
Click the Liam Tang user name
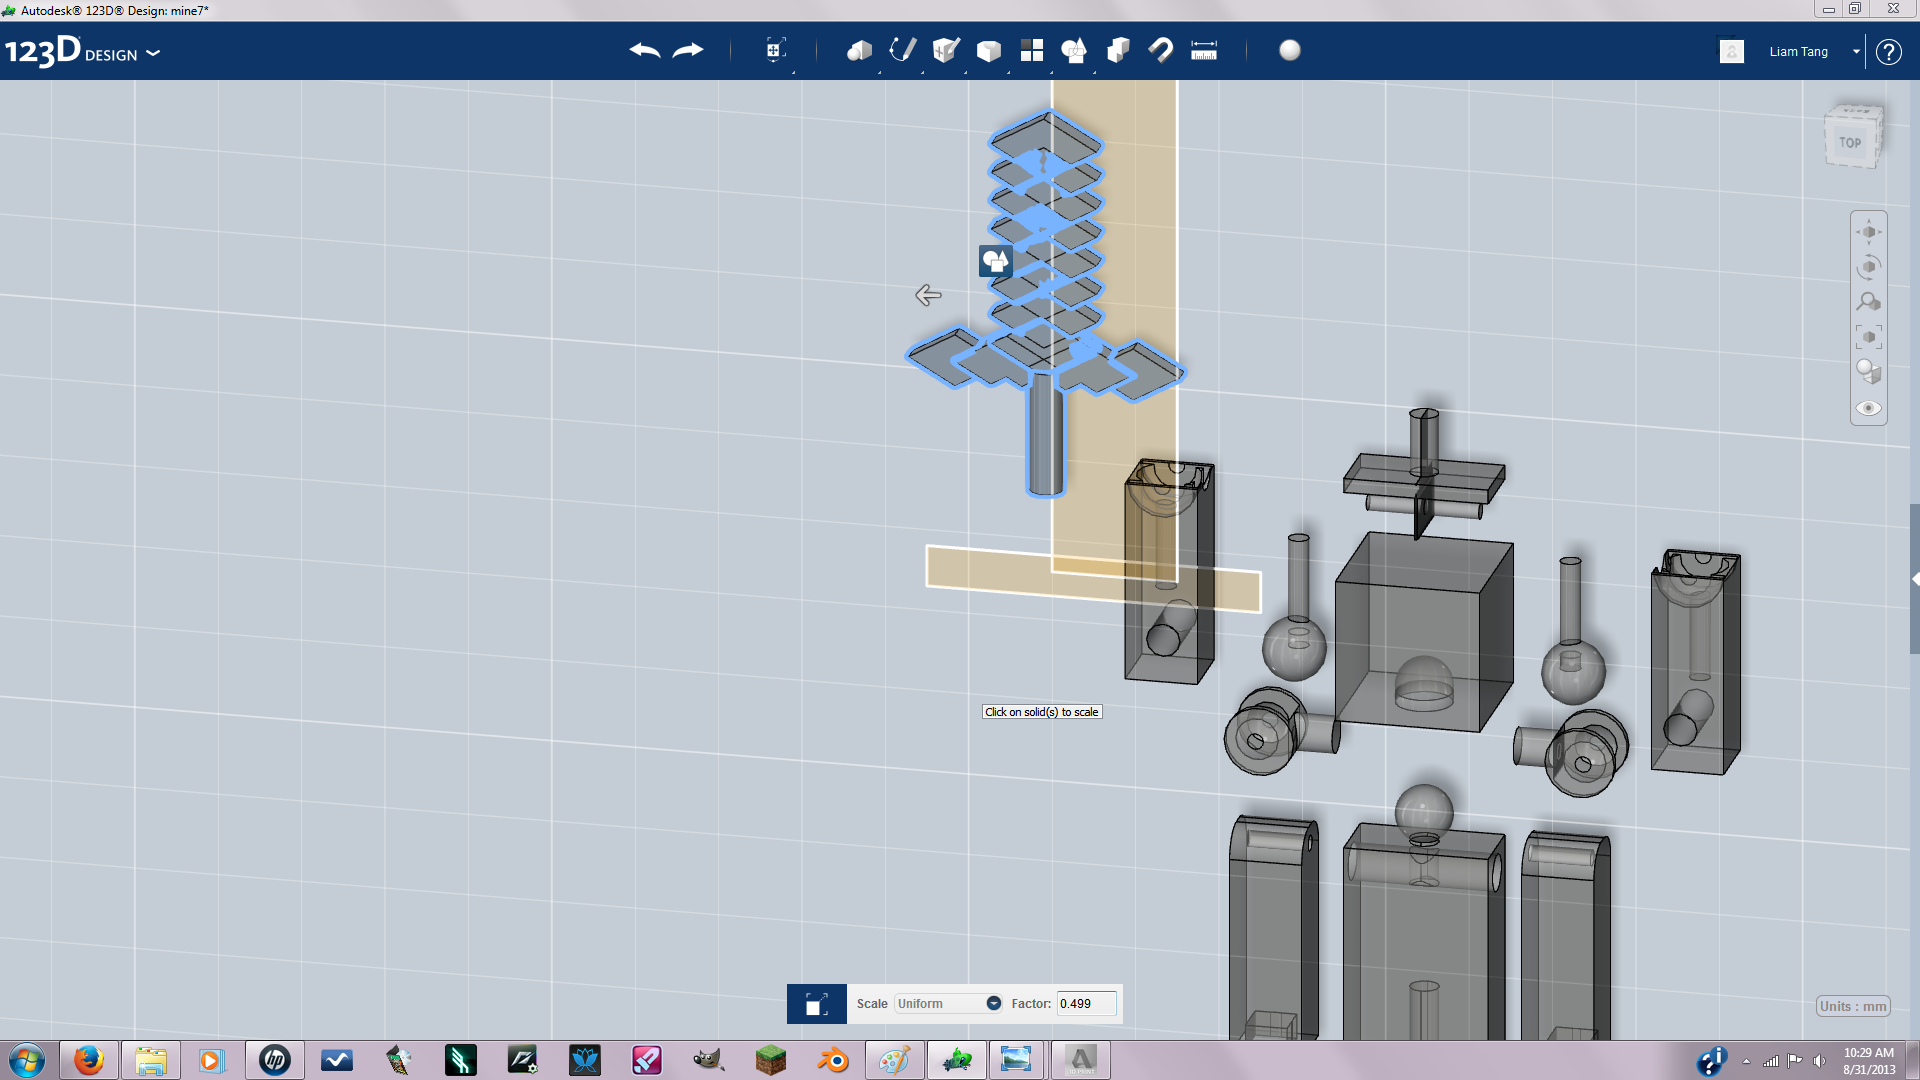coord(1798,52)
